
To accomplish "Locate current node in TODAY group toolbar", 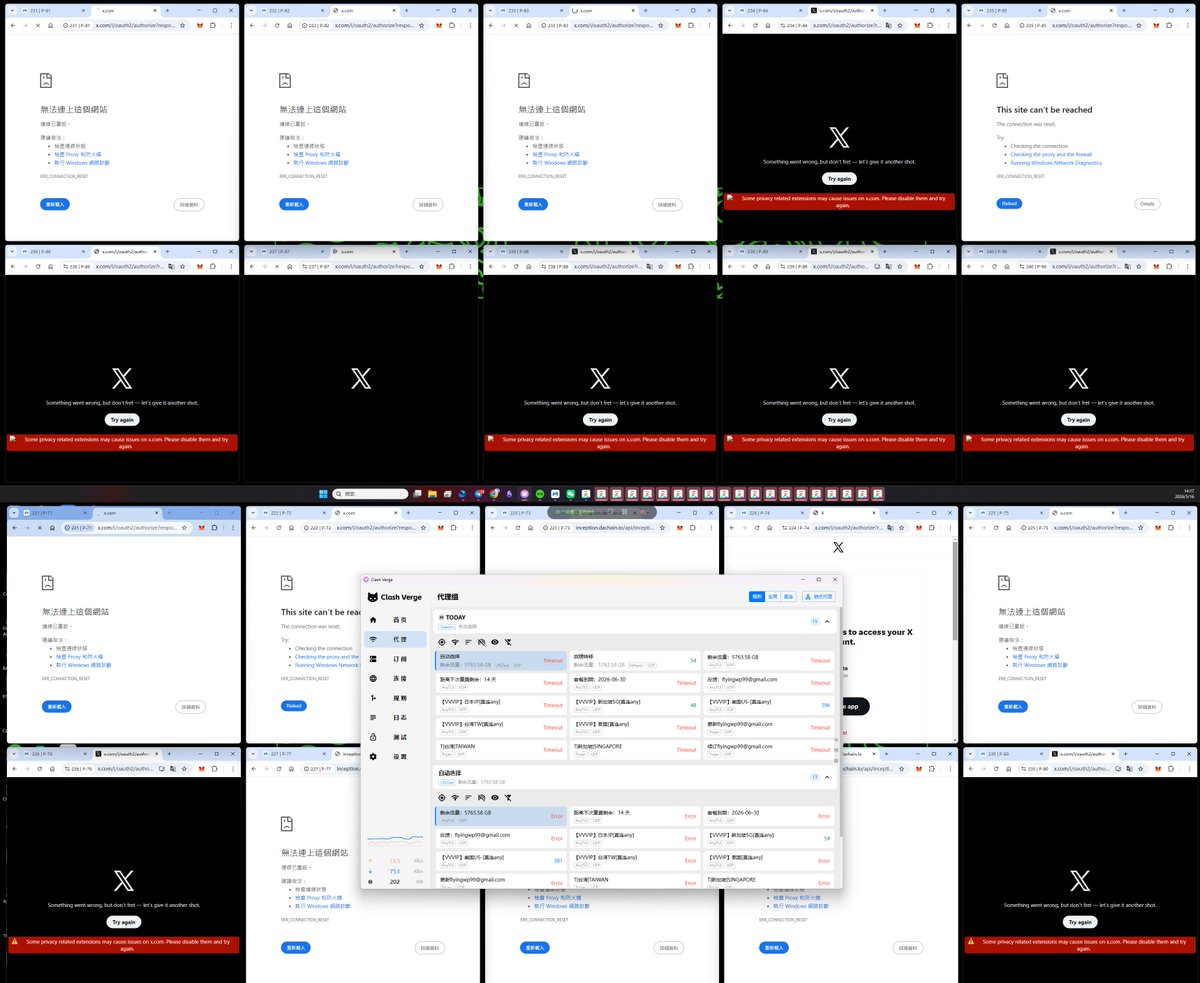I will [442, 641].
